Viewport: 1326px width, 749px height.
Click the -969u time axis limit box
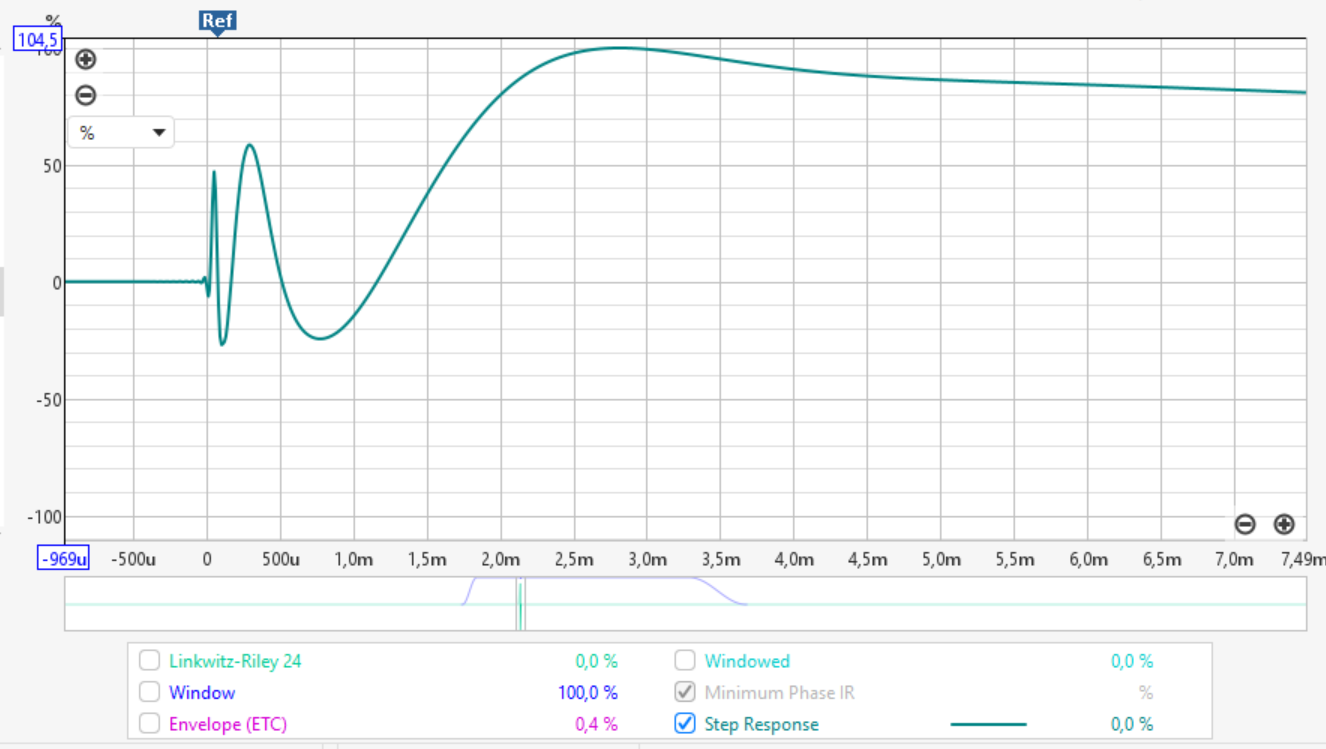(x=63, y=559)
